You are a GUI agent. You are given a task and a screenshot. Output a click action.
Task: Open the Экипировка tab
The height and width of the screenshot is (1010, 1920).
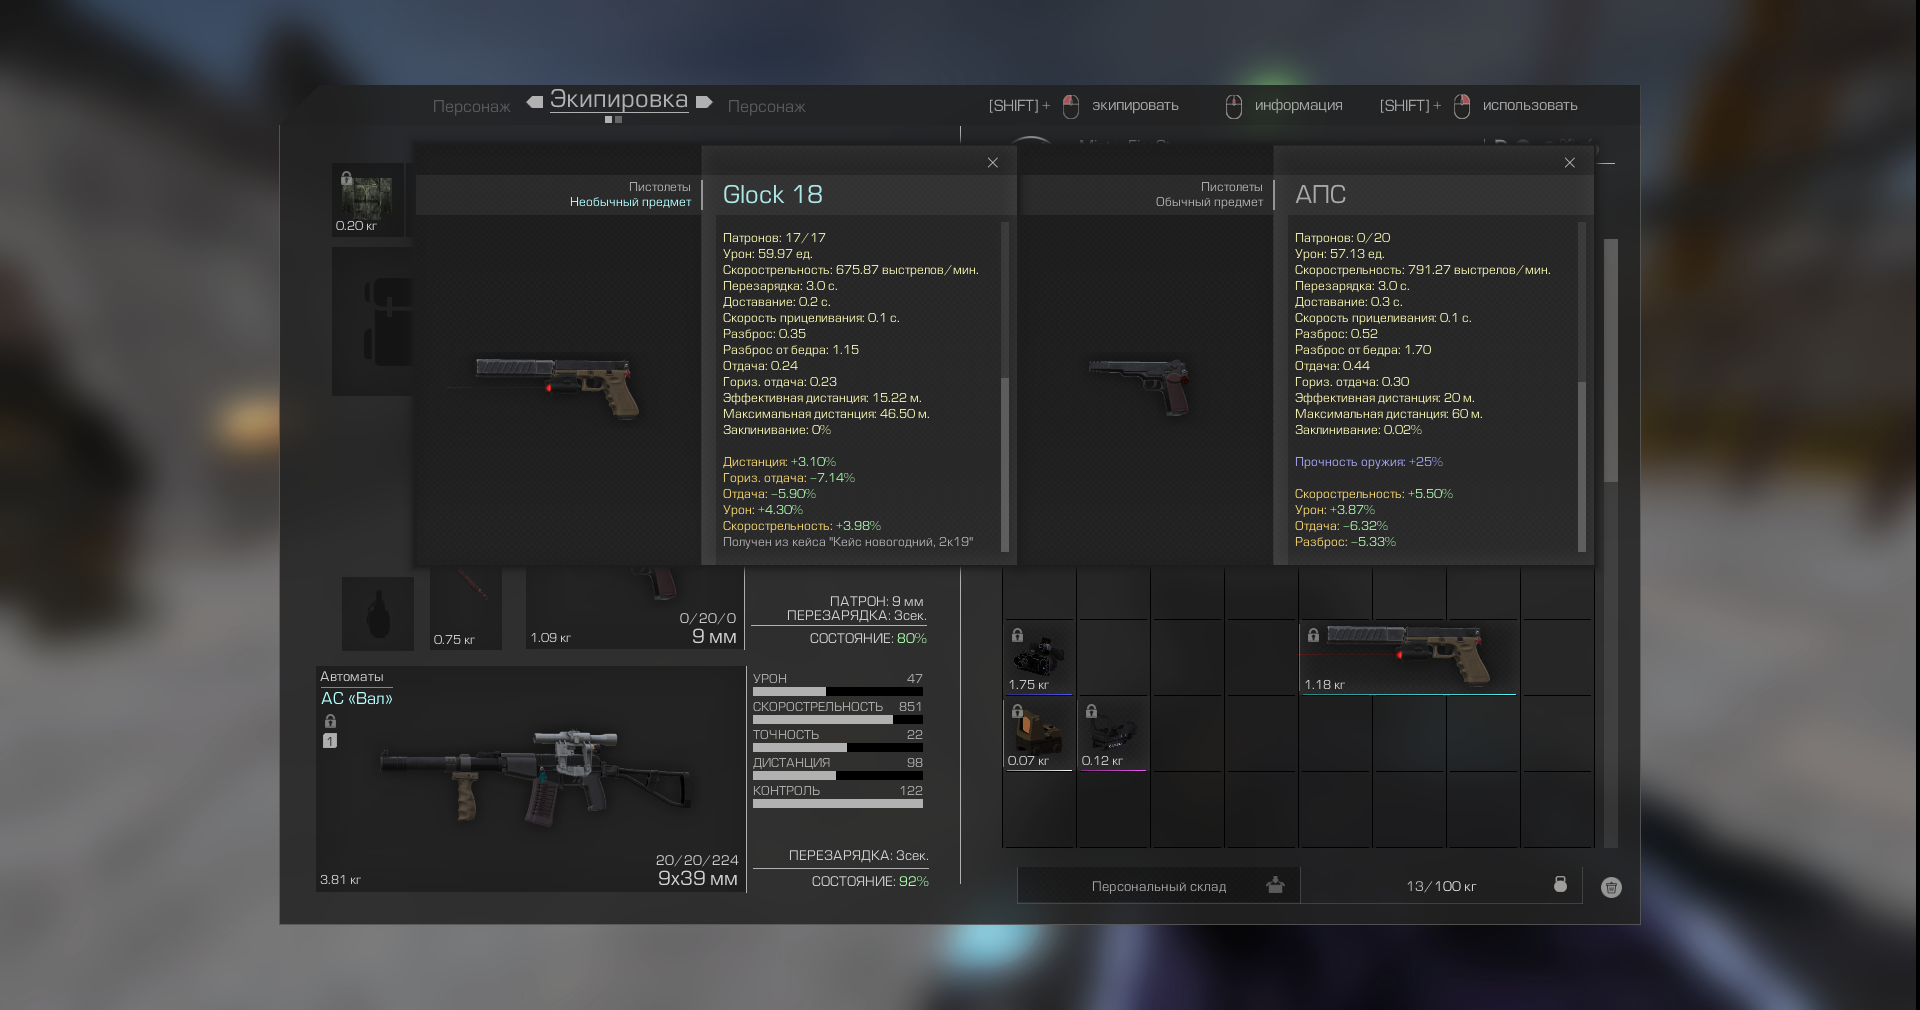click(619, 100)
